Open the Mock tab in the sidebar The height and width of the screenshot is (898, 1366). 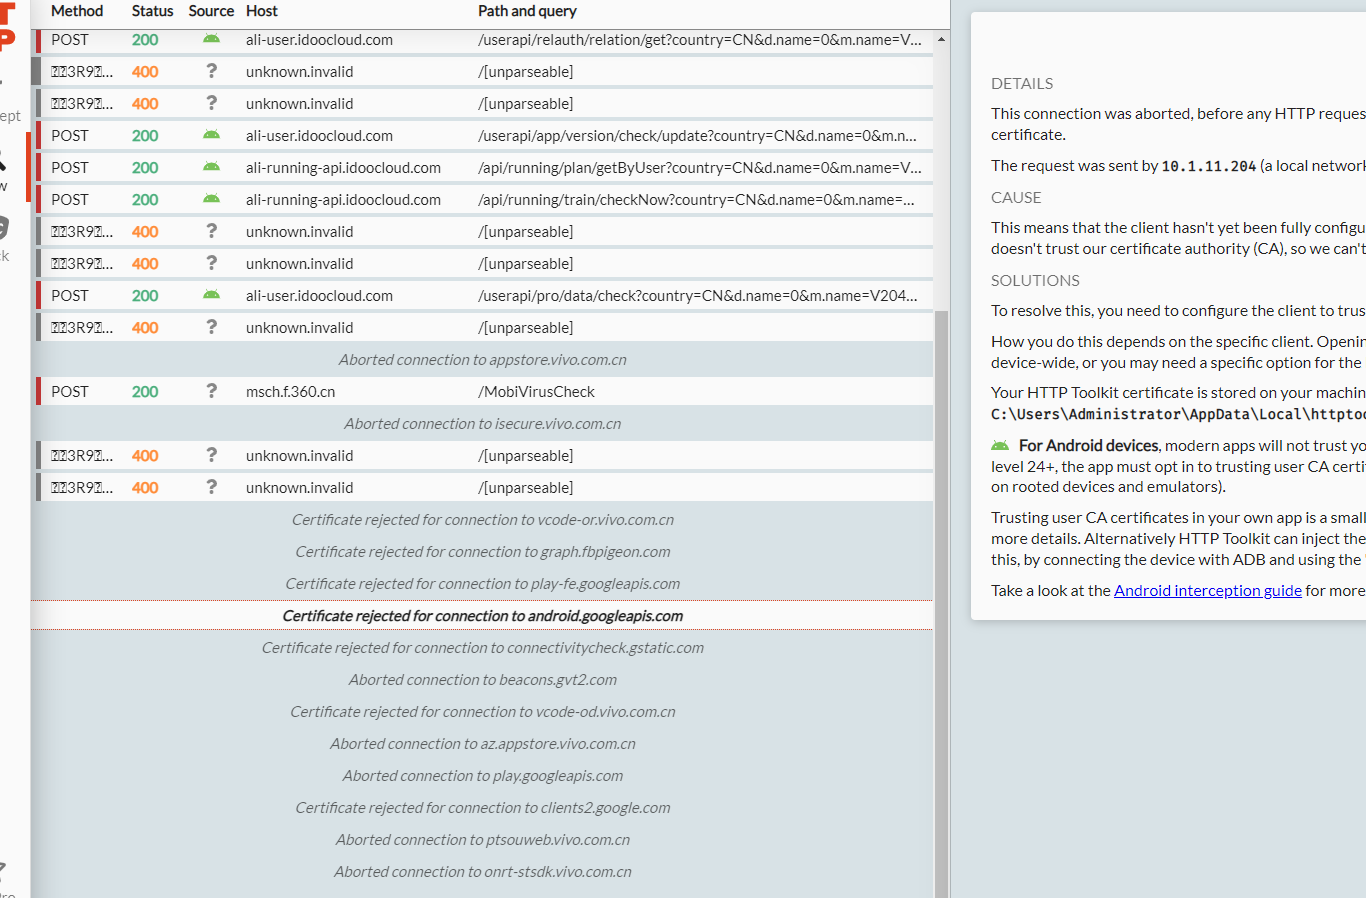pyautogui.click(x=8, y=230)
